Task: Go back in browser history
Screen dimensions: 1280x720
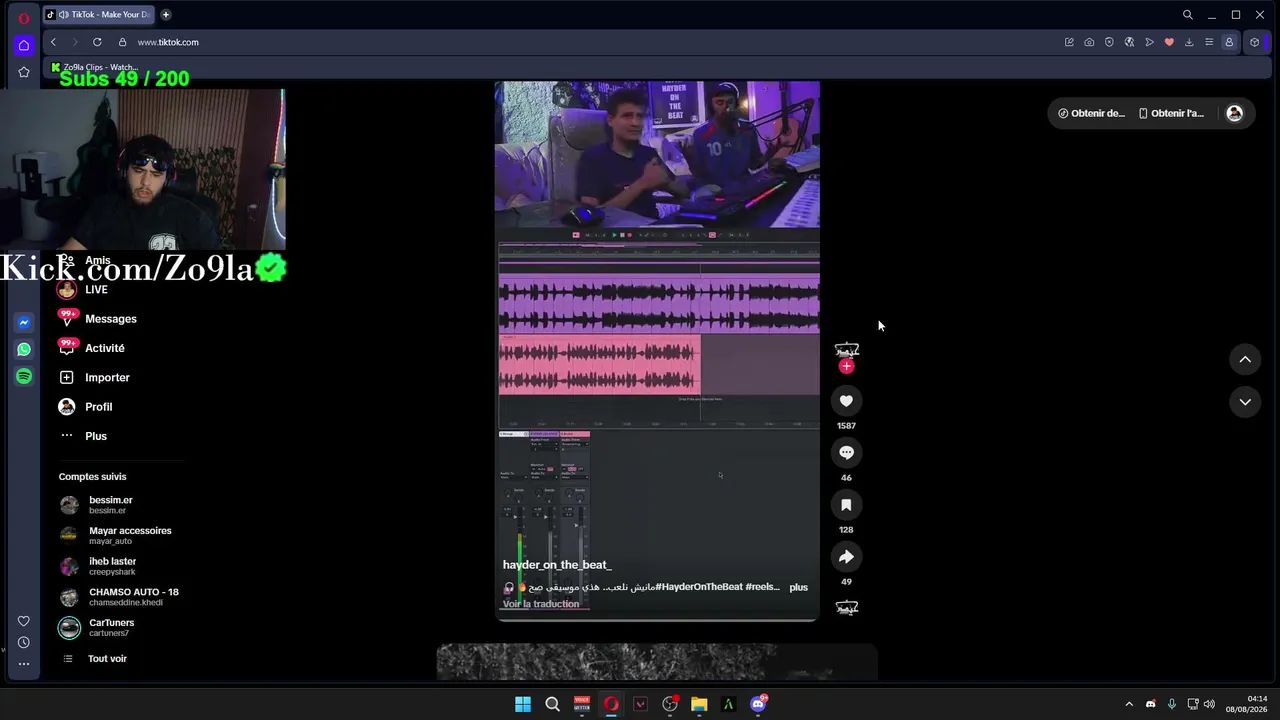Action: (x=53, y=42)
